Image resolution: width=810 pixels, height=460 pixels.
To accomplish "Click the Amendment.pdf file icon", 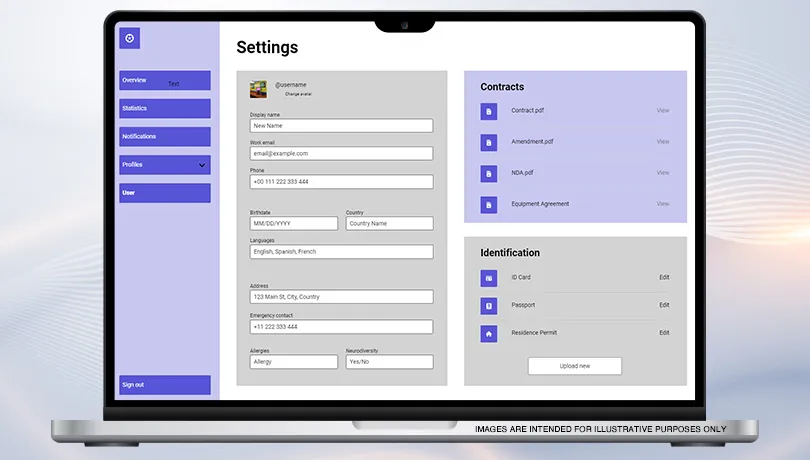I will [488, 142].
